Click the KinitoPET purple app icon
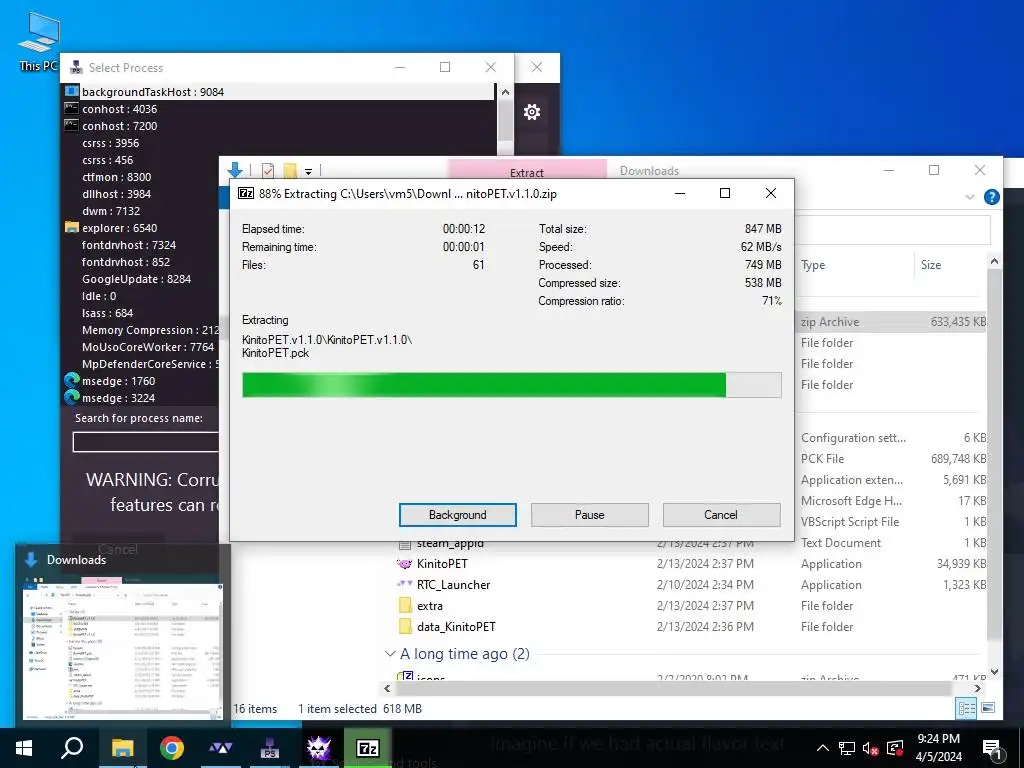The height and width of the screenshot is (768, 1024). pyautogui.click(x=404, y=564)
